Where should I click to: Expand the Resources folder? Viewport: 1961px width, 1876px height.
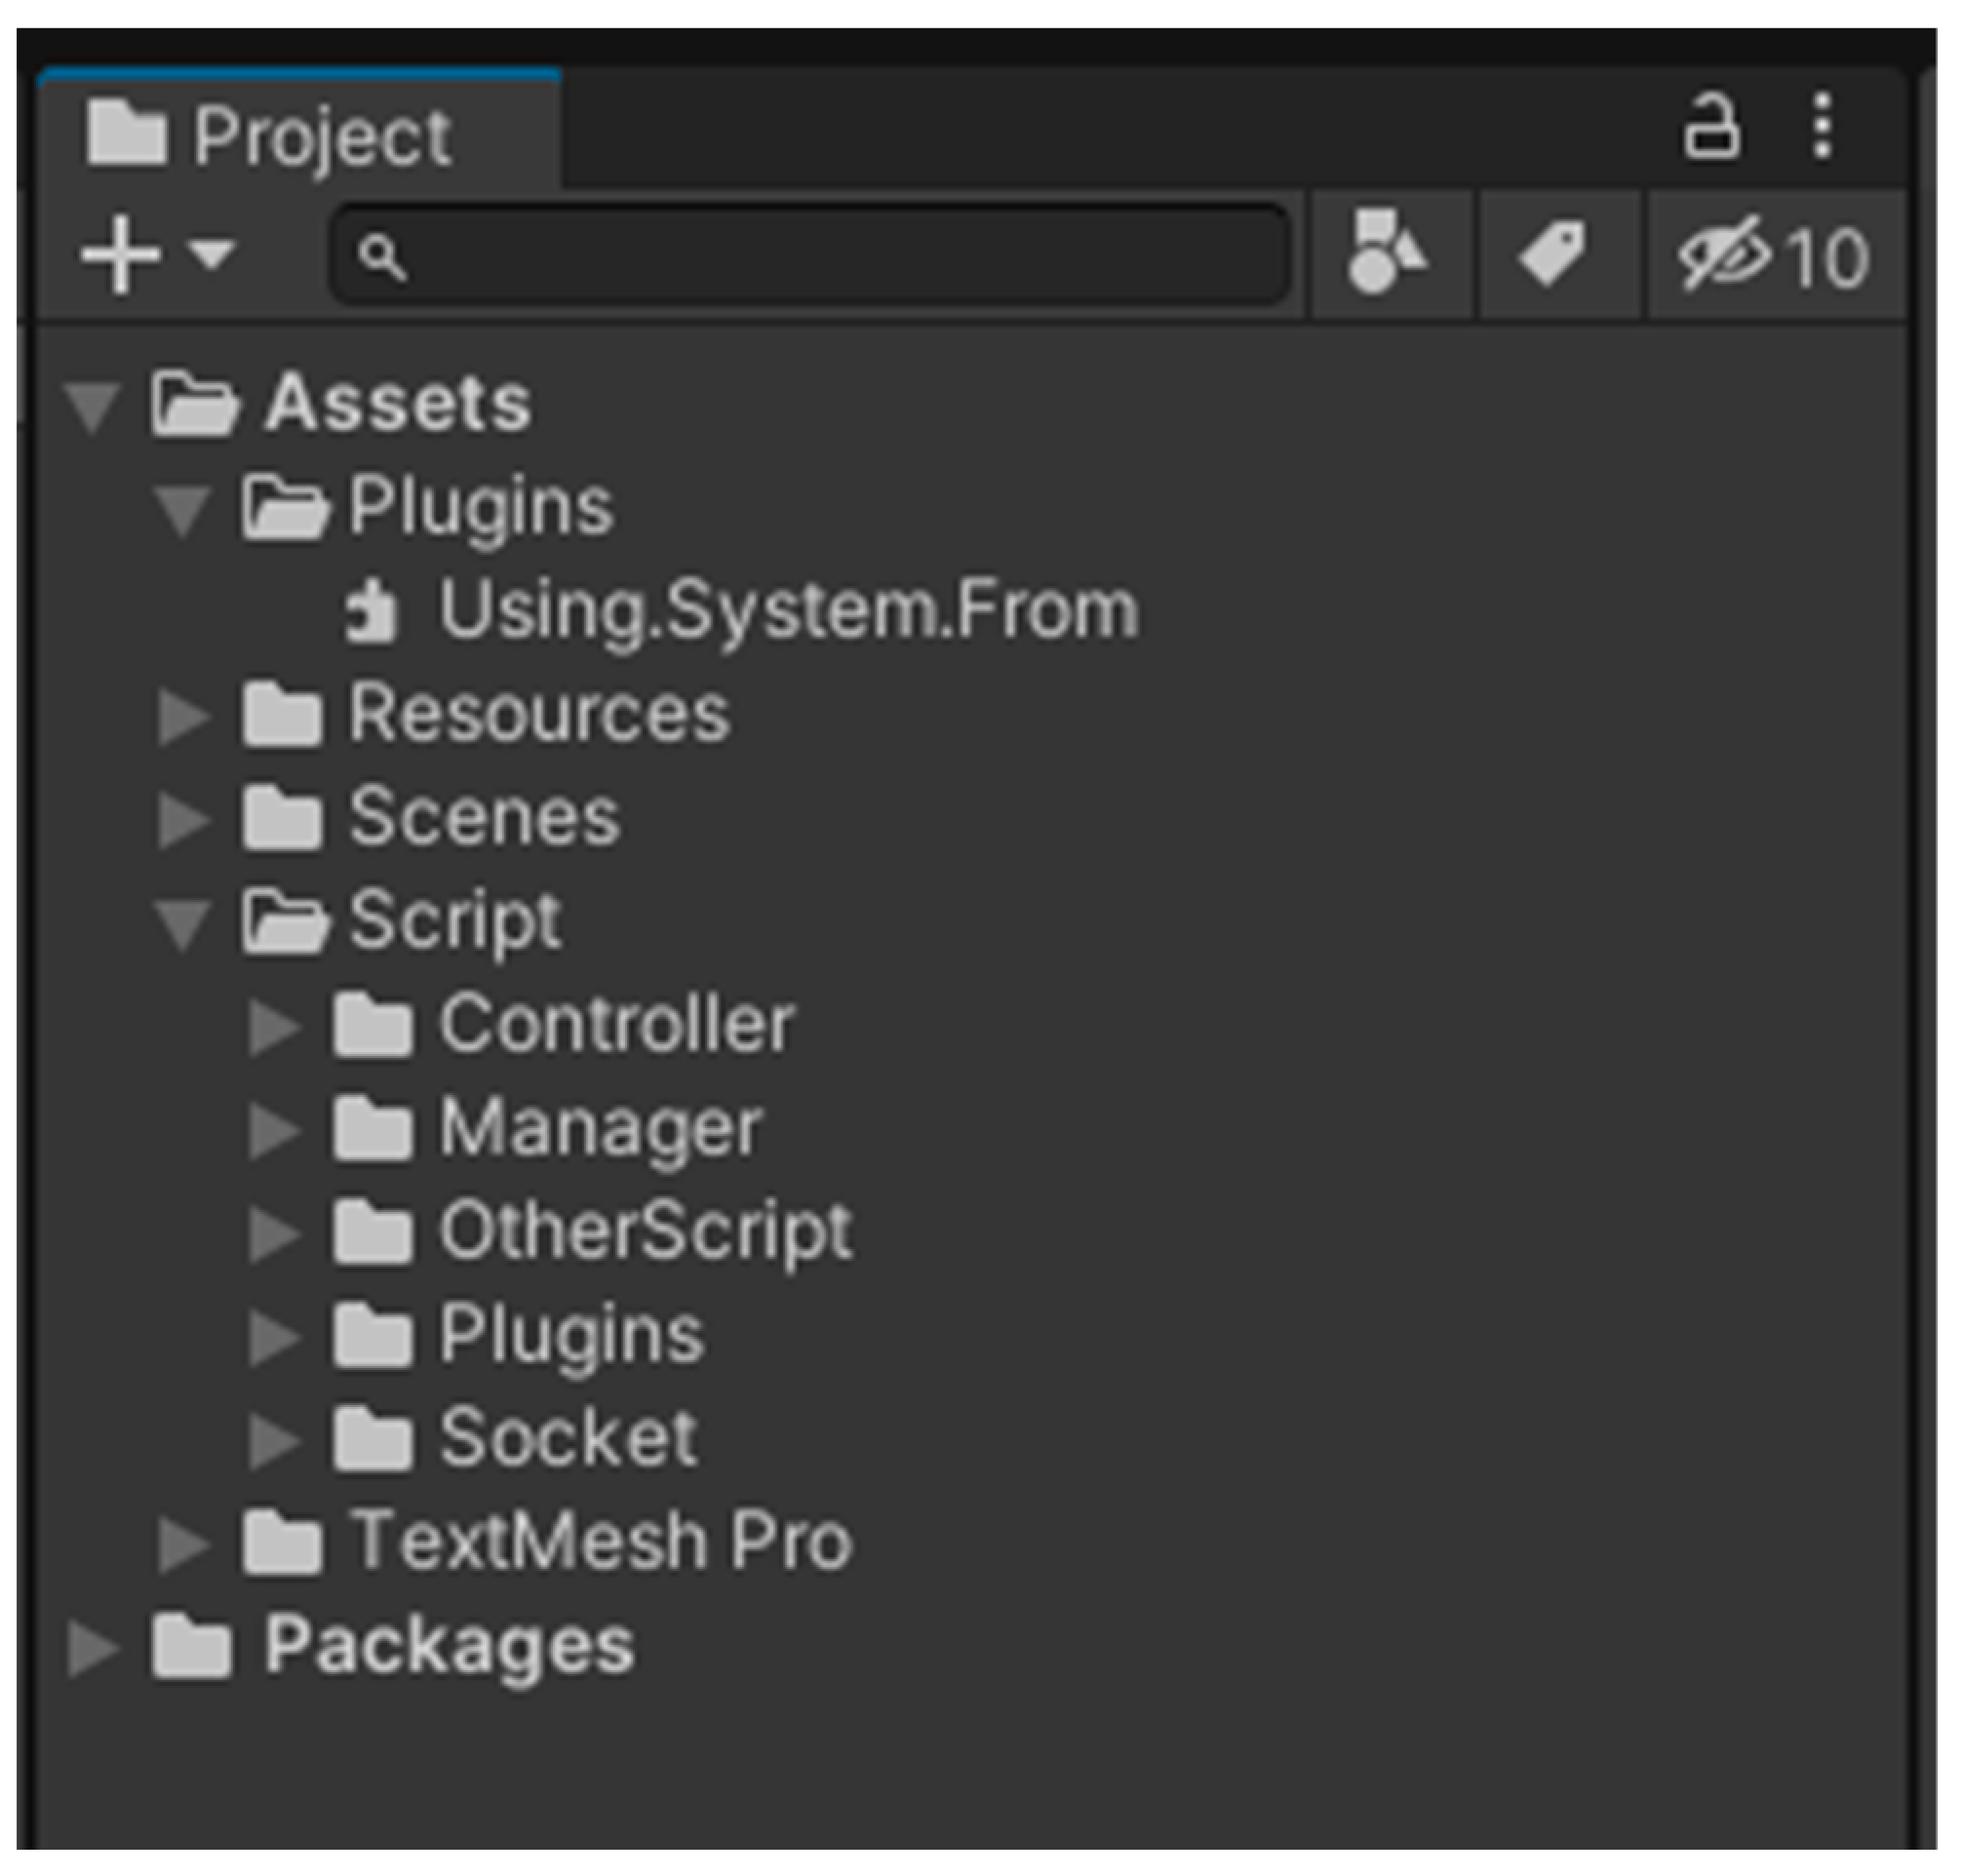pos(183,716)
